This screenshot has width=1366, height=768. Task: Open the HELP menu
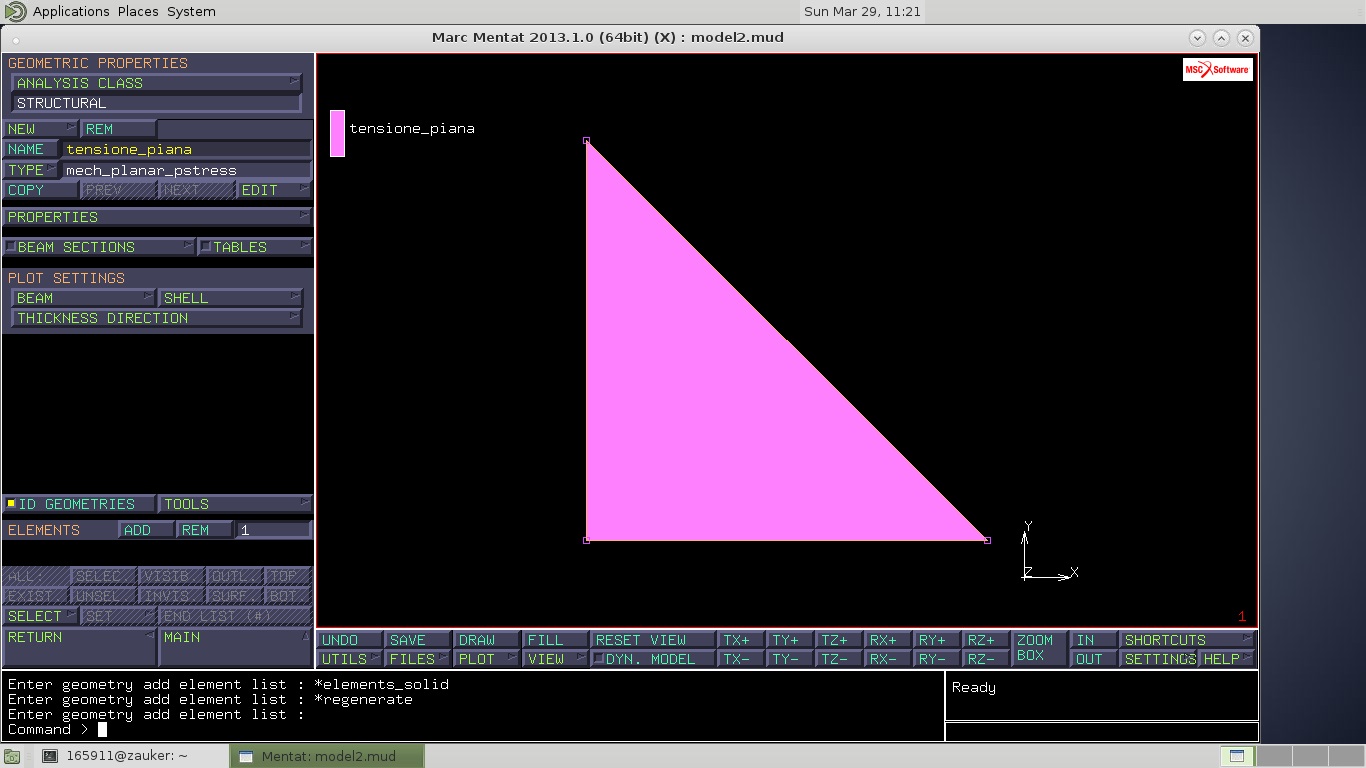click(x=1227, y=659)
